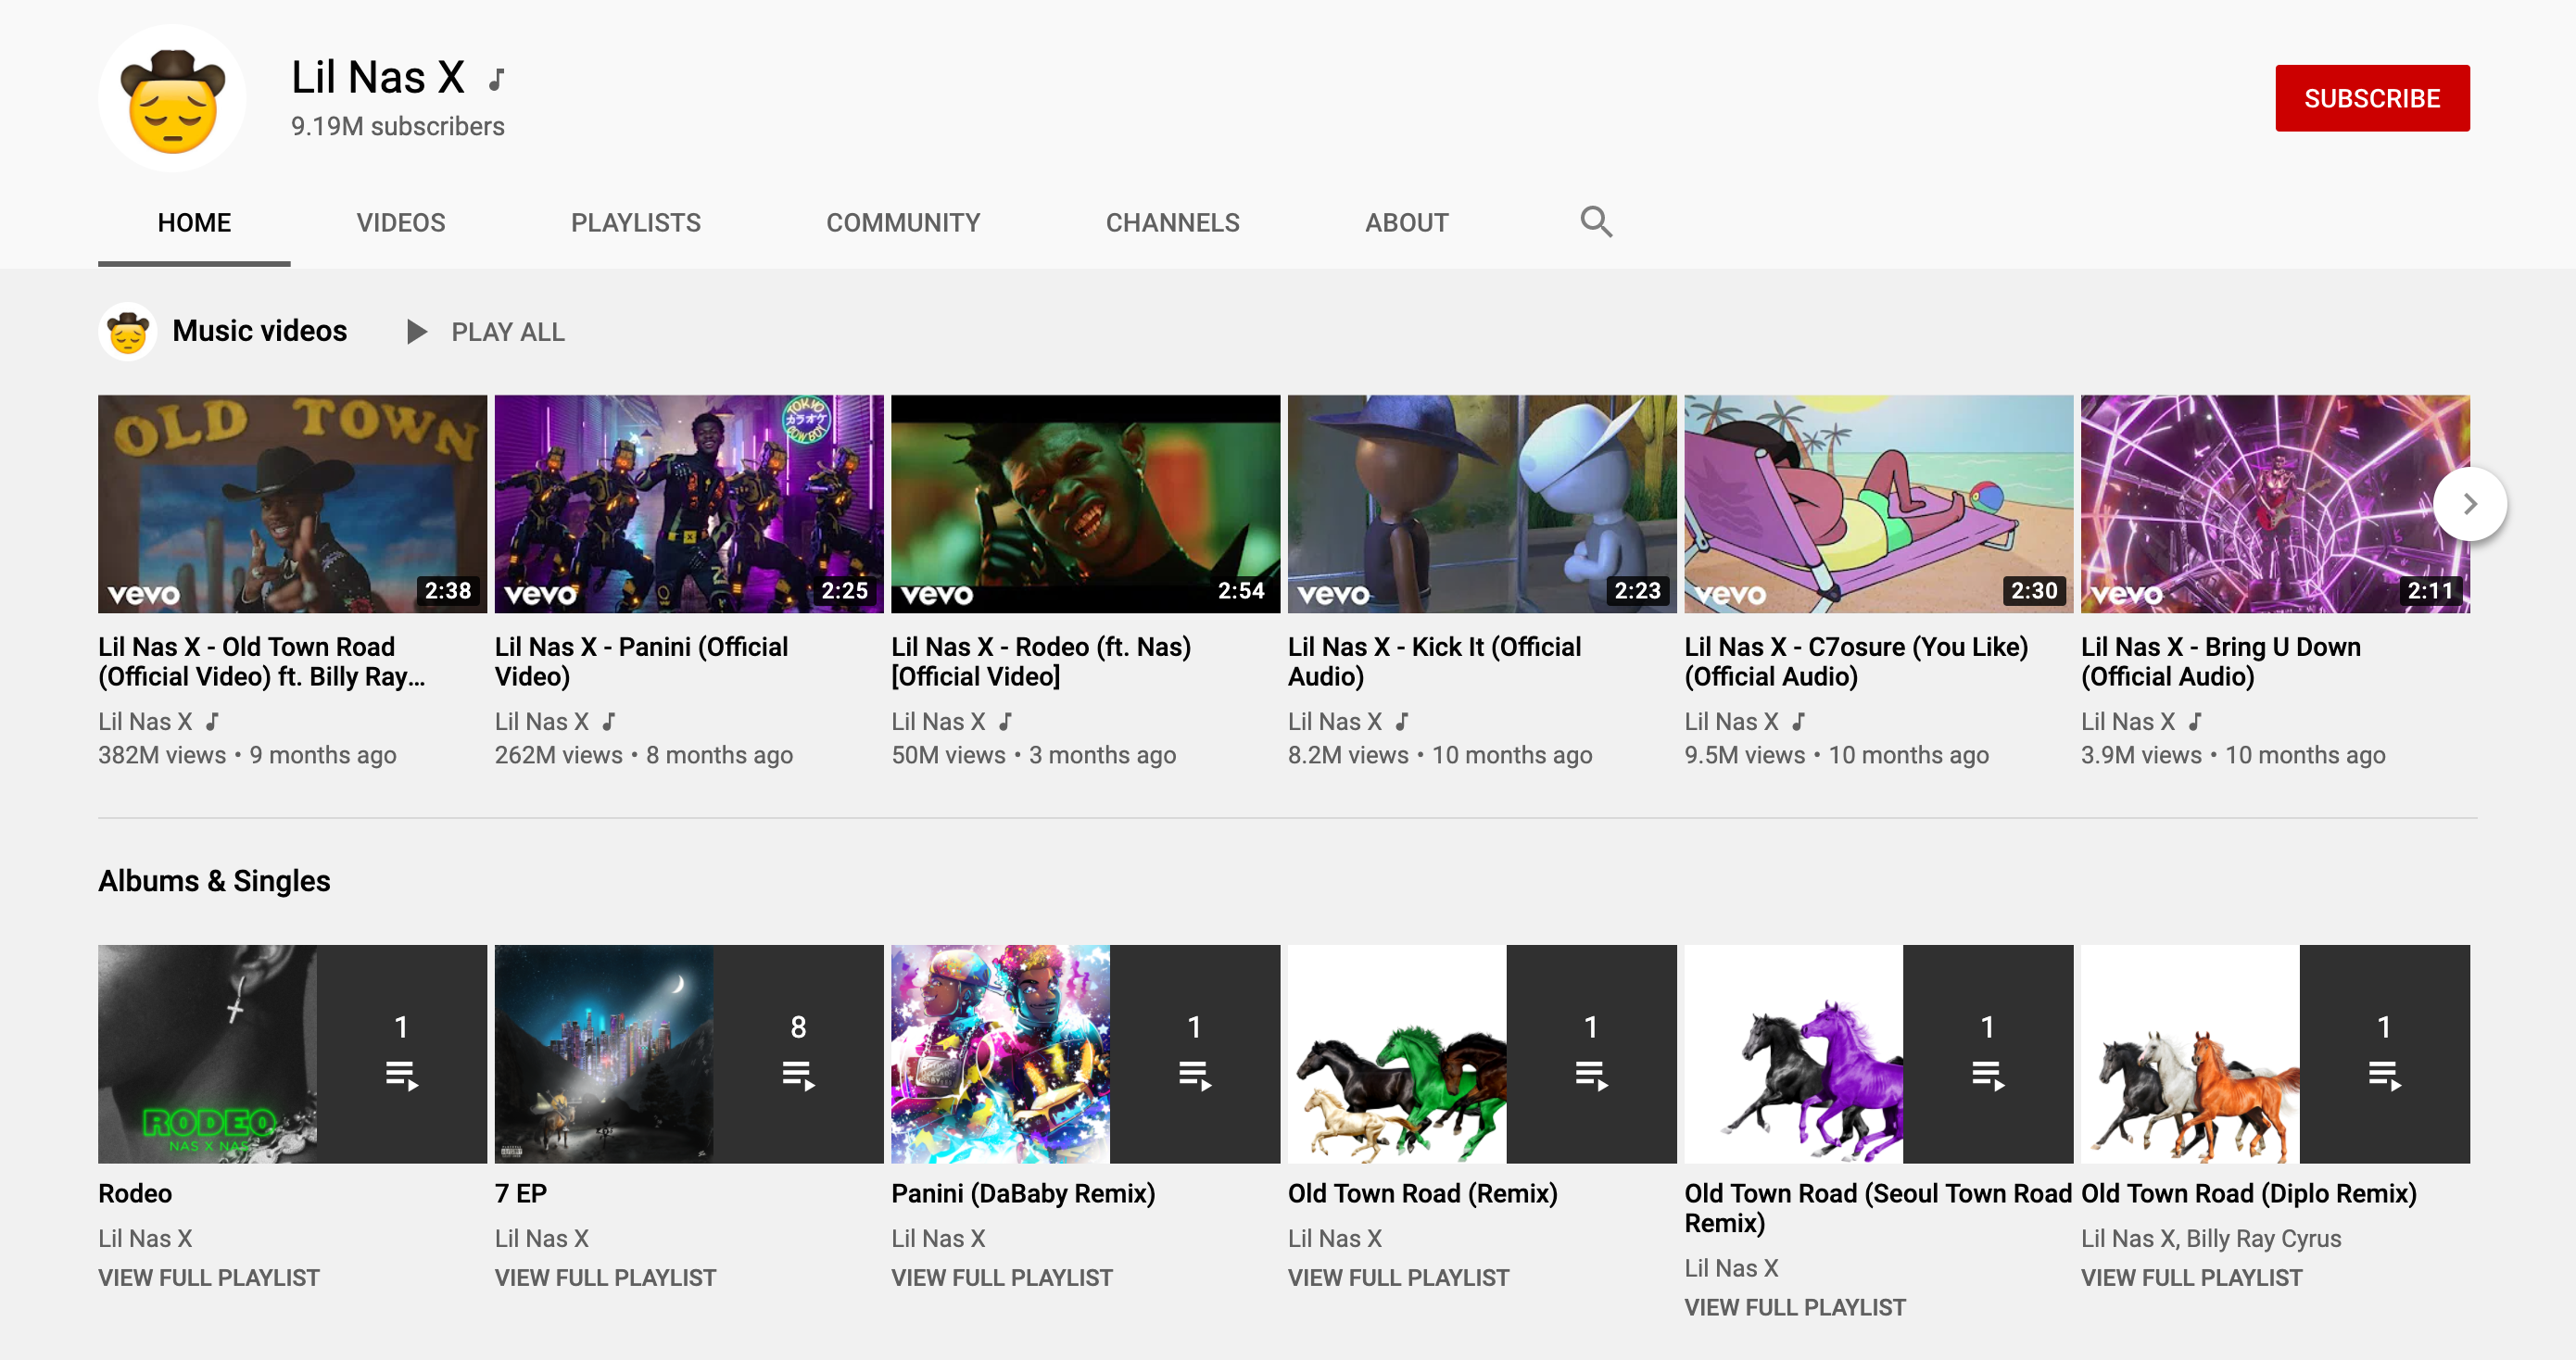This screenshot has height=1360, width=2576.
Task: Click playlist icon on Panini (DaBaby Remix)
Action: pos(1194,1075)
